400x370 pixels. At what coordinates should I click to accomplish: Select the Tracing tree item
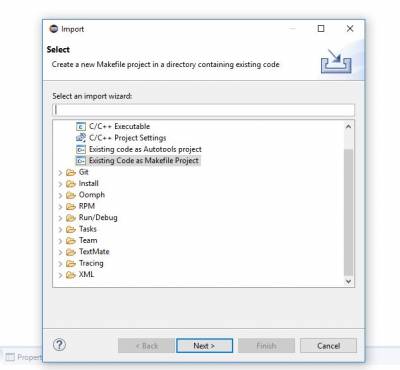pyautogui.click(x=91, y=263)
